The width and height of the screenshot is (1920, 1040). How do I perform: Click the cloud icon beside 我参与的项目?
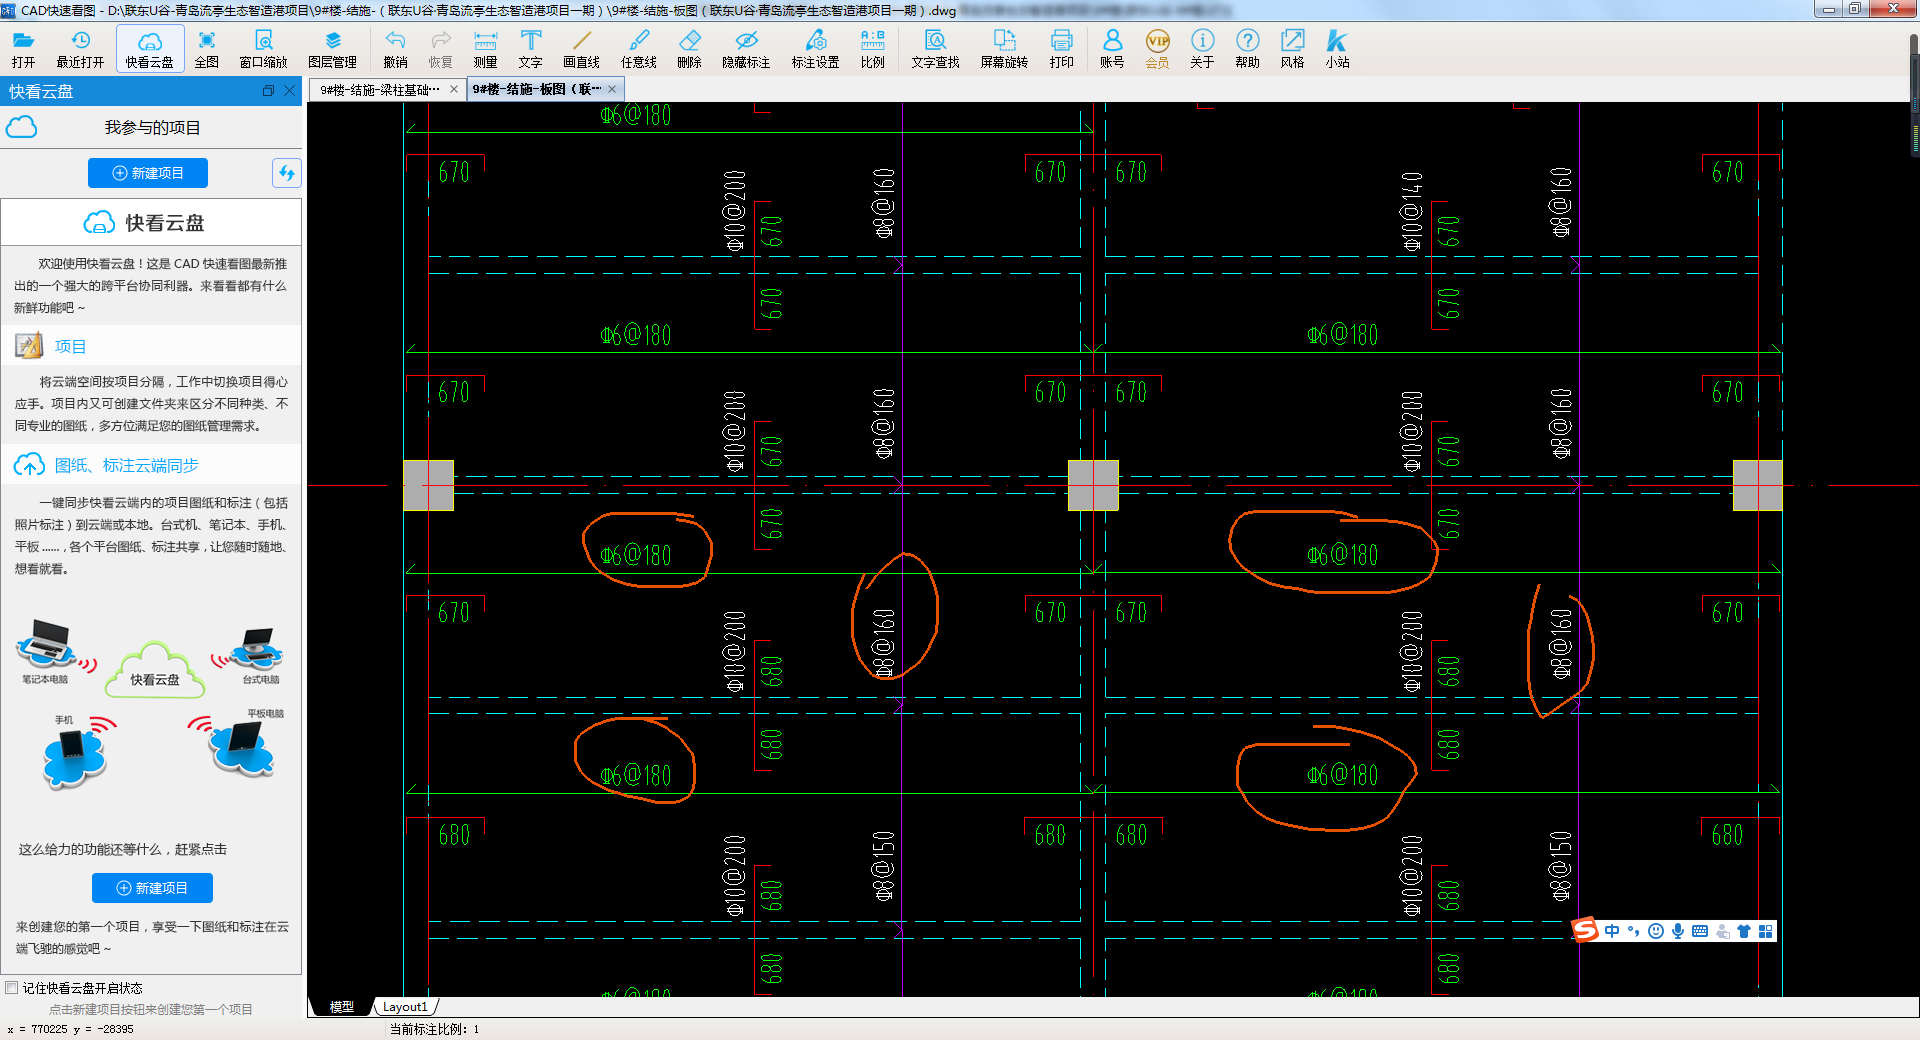tap(22, 127)
